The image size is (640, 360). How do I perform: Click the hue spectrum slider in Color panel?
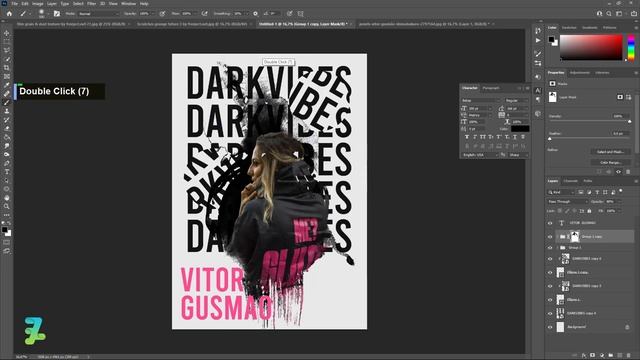tap(631, 48)
